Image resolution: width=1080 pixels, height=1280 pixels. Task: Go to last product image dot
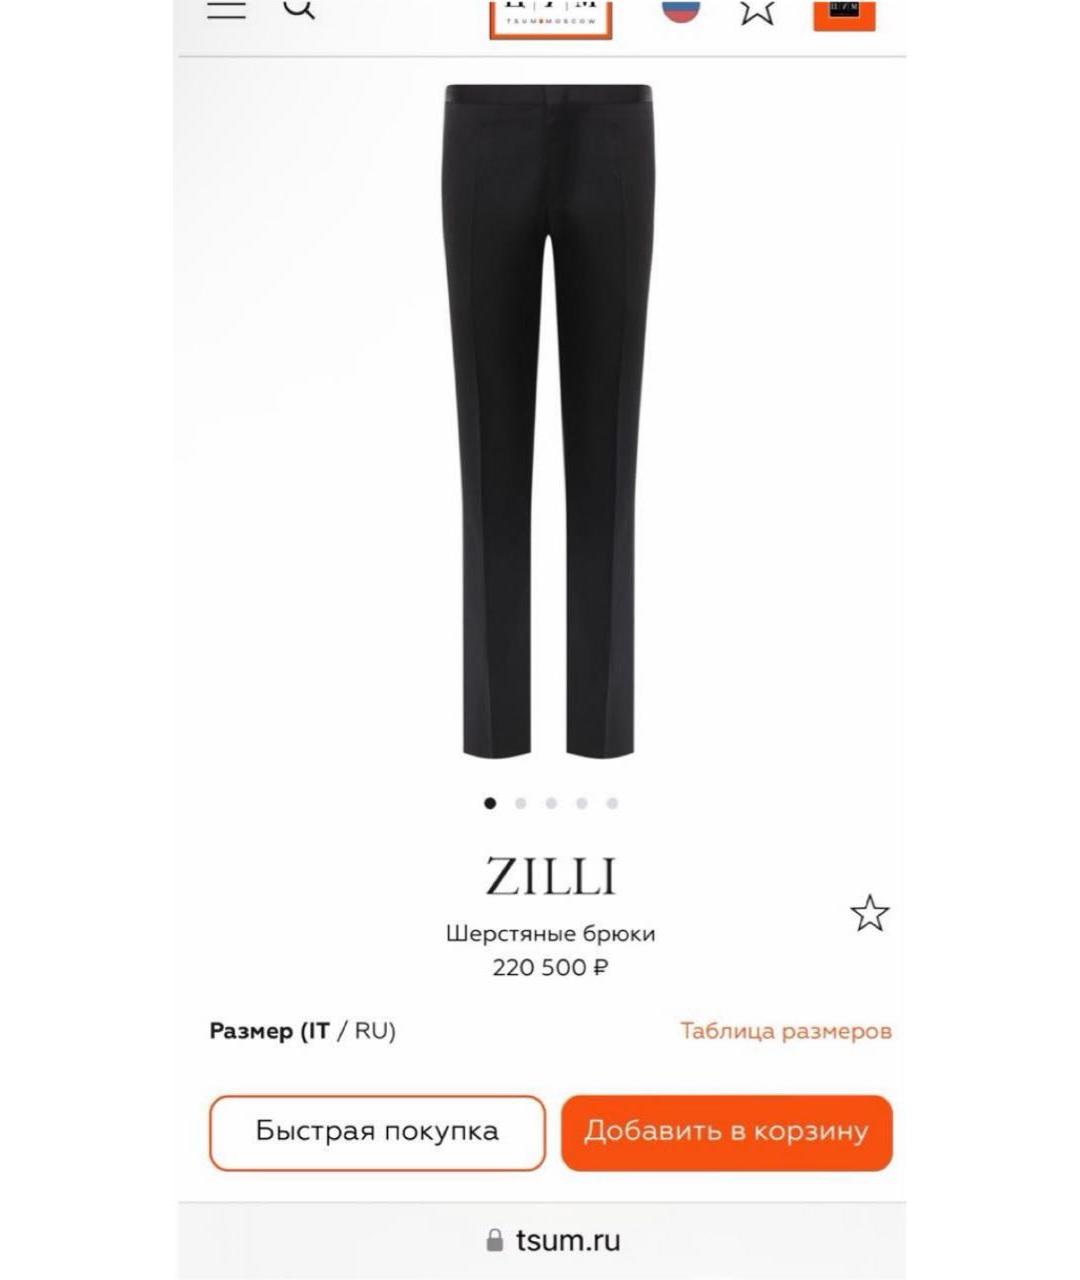pos(612,803)
